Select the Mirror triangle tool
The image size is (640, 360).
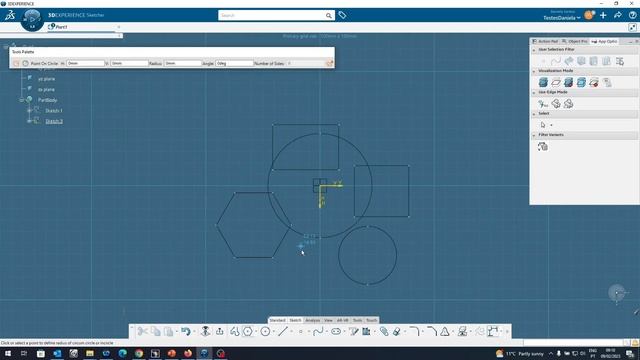(x=445, y=331)
